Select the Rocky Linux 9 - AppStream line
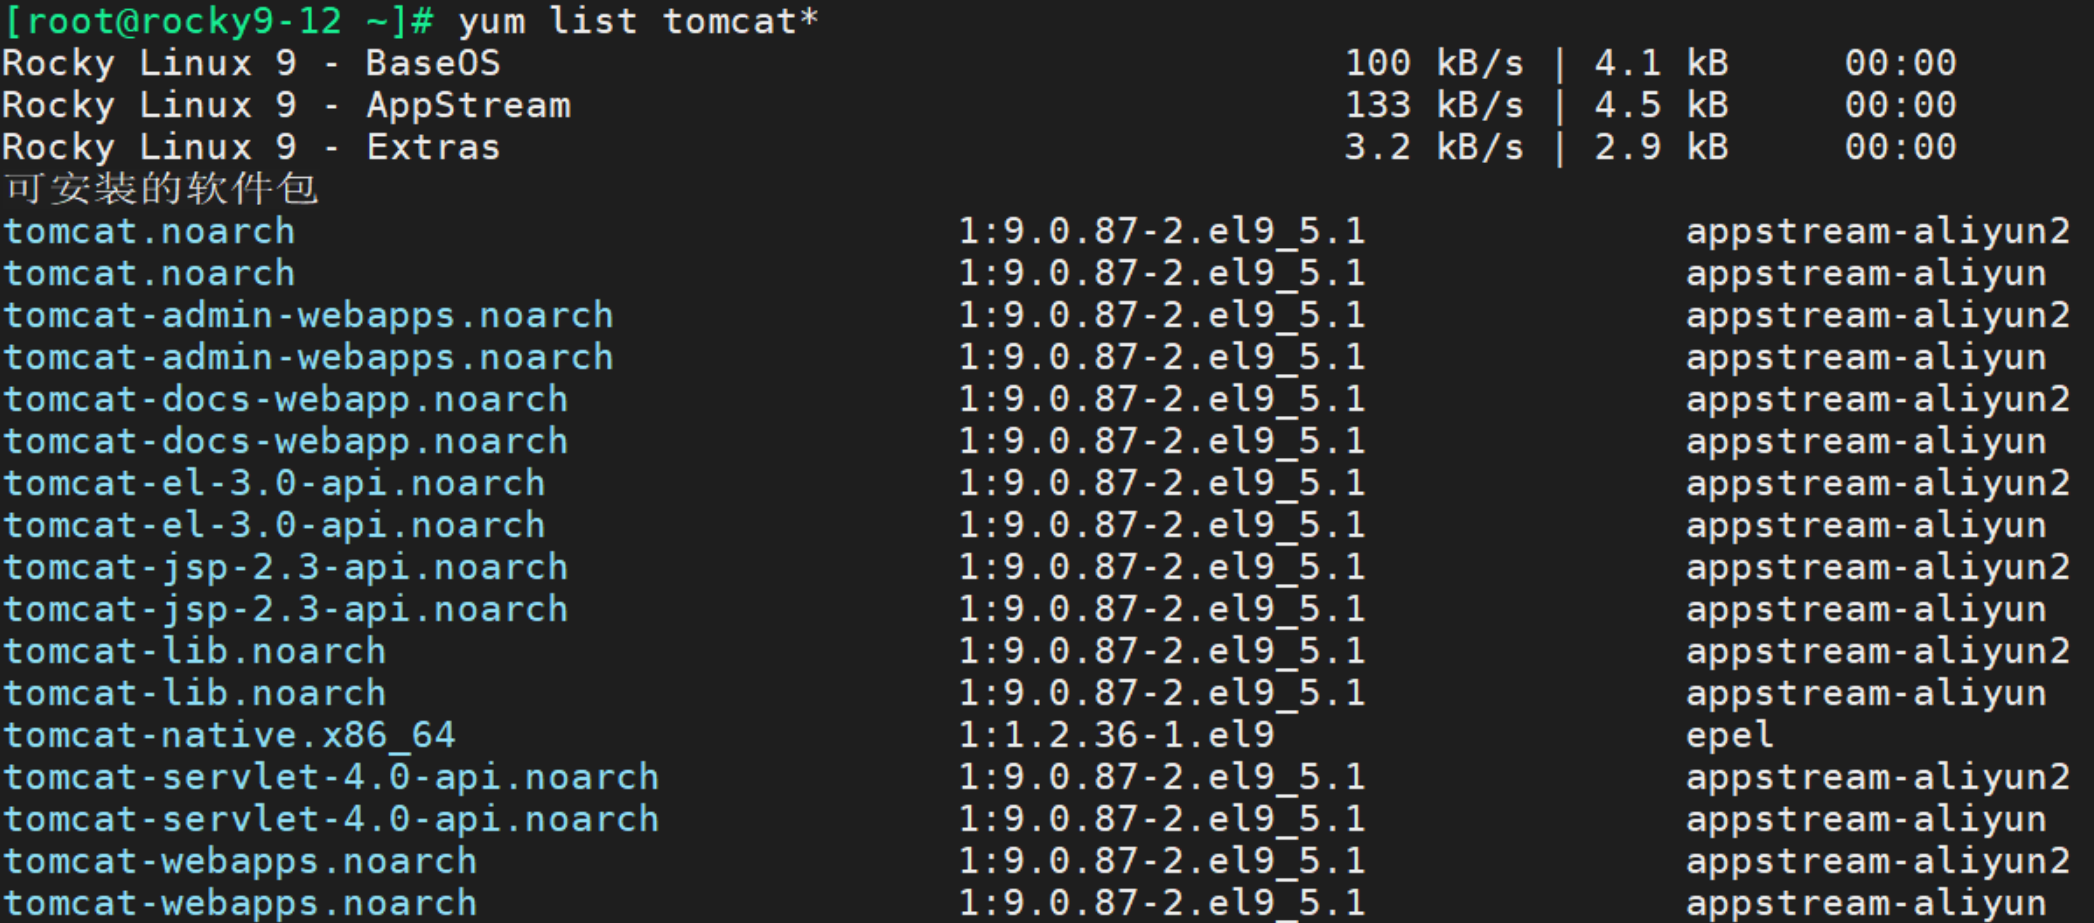This screenshot has height=923, width=2094. tap(979, 106)
